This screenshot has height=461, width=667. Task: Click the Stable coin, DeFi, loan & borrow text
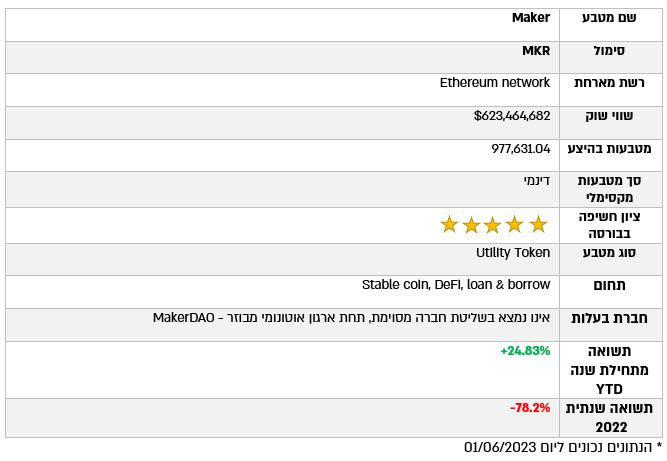point(455,285)
